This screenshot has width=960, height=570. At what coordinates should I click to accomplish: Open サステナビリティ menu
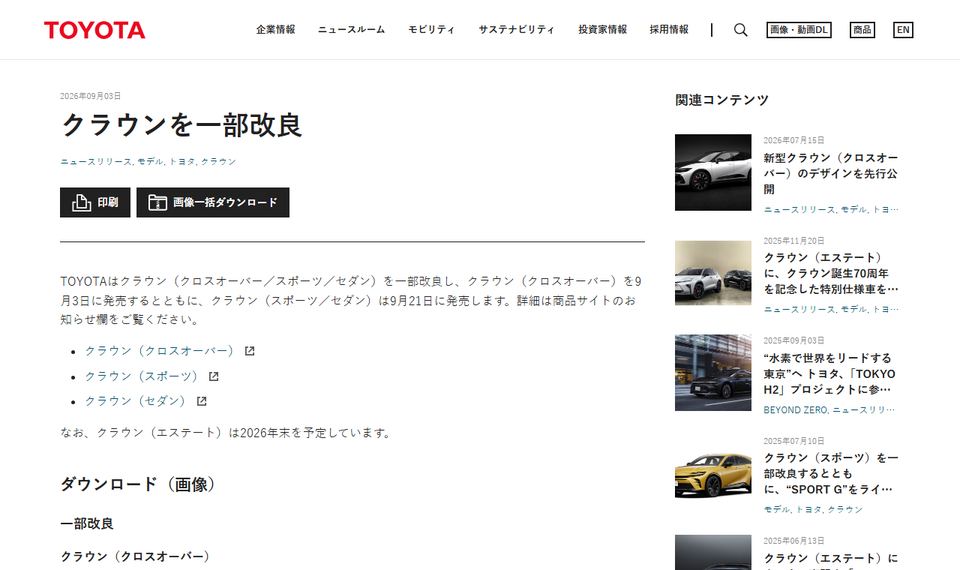(516, 29)
